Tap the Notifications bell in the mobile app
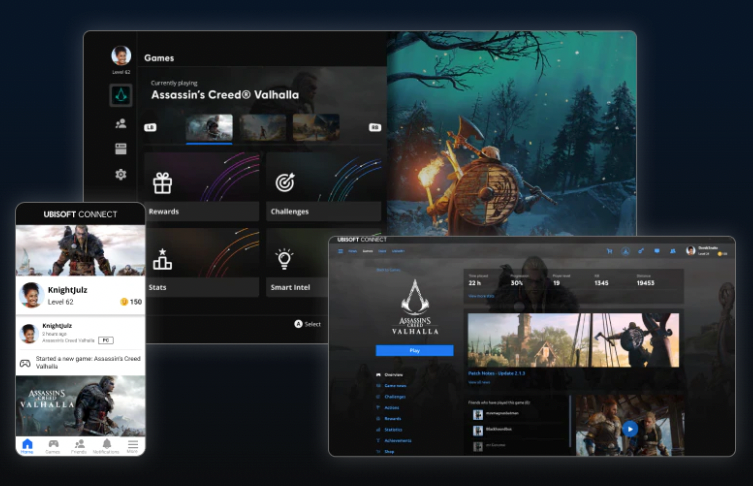Screen dimensions: 753x486 tap(106, 446)
